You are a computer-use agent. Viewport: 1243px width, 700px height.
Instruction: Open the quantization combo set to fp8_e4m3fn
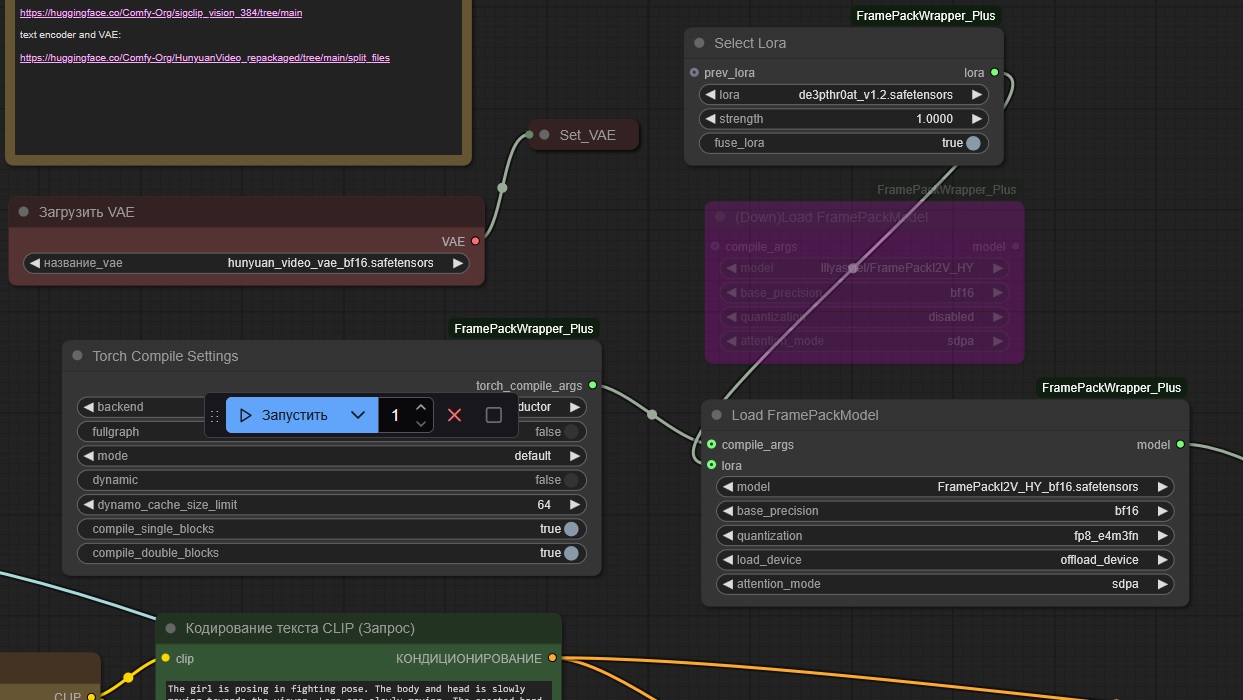[x=945, y=536]
